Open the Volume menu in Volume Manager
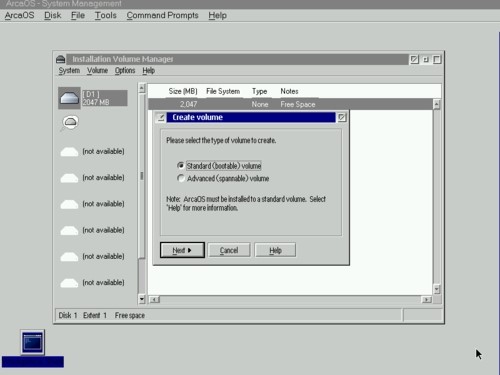 click(x=97, y=70)
